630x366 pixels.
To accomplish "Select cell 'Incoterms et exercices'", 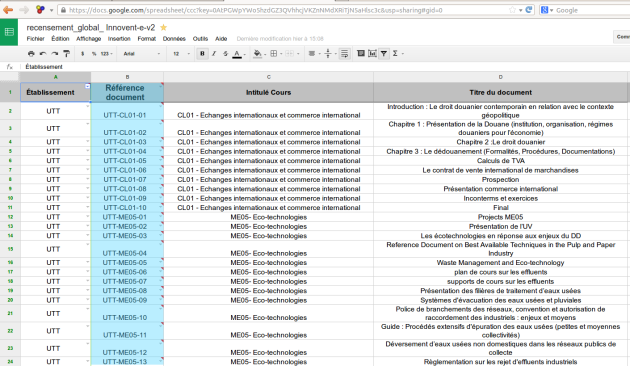I will click(501, 198).
